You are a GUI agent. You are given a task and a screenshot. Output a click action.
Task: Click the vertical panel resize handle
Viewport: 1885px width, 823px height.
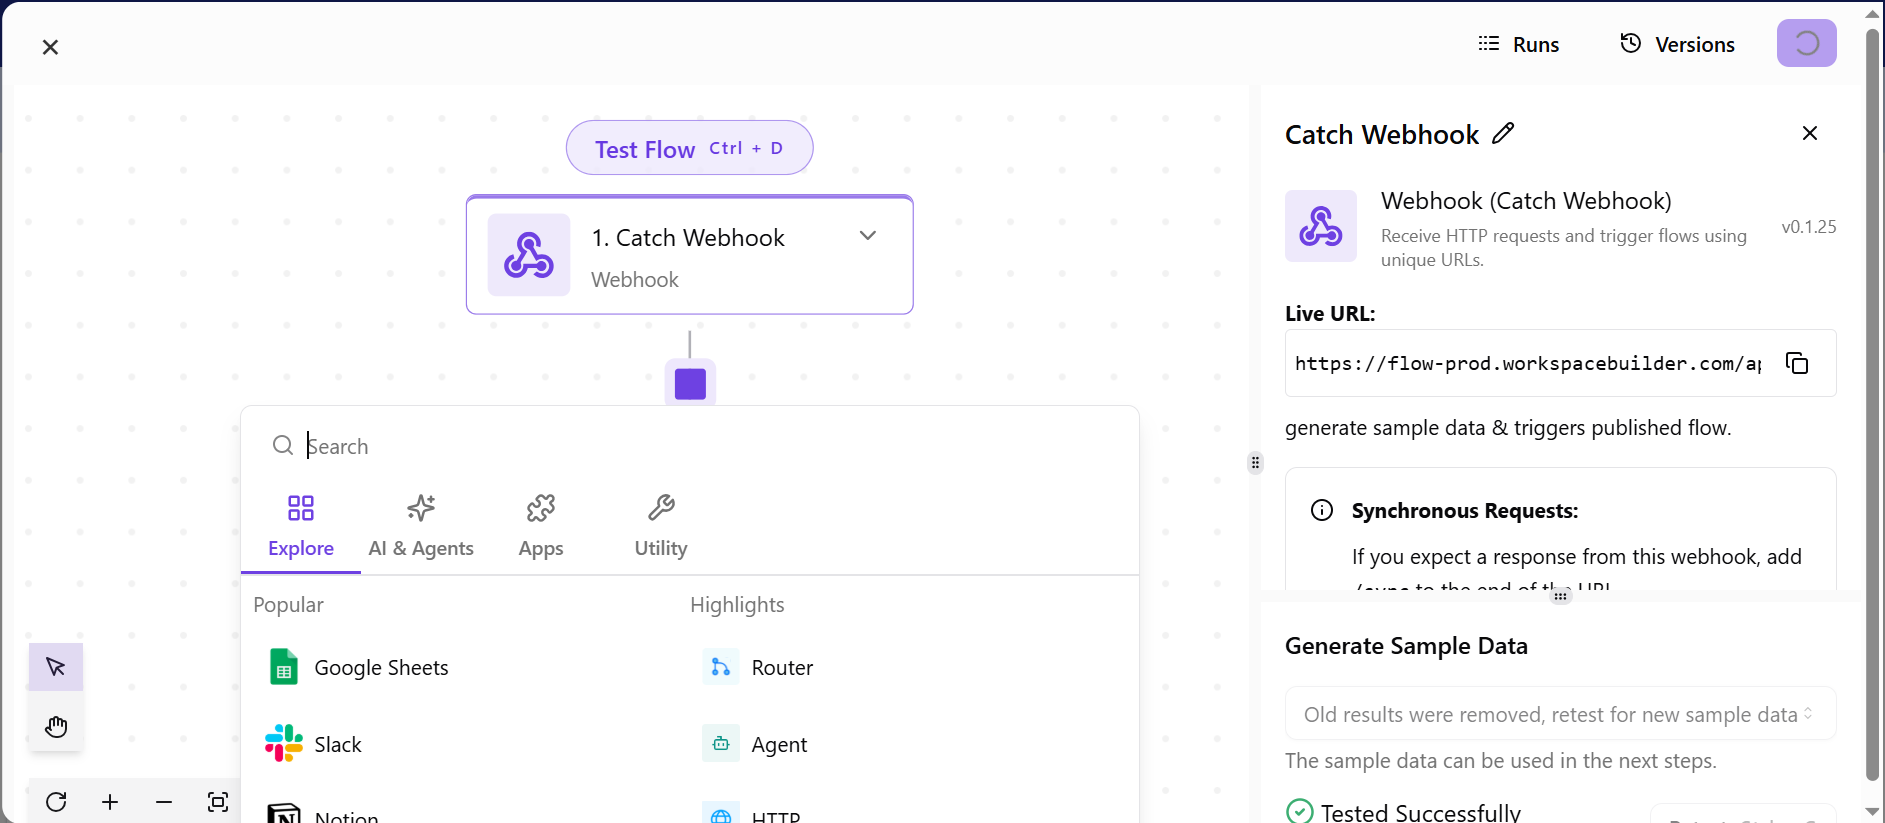pos(1255,462)
